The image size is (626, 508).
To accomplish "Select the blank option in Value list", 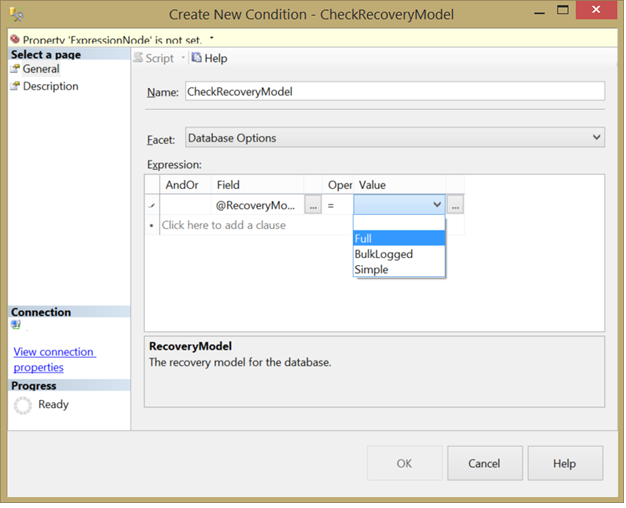I will (399, 223).
